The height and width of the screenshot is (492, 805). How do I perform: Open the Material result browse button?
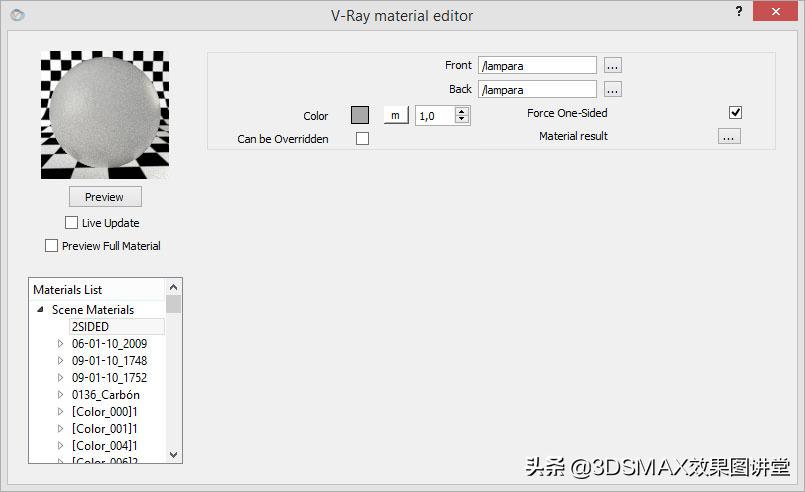729,137
